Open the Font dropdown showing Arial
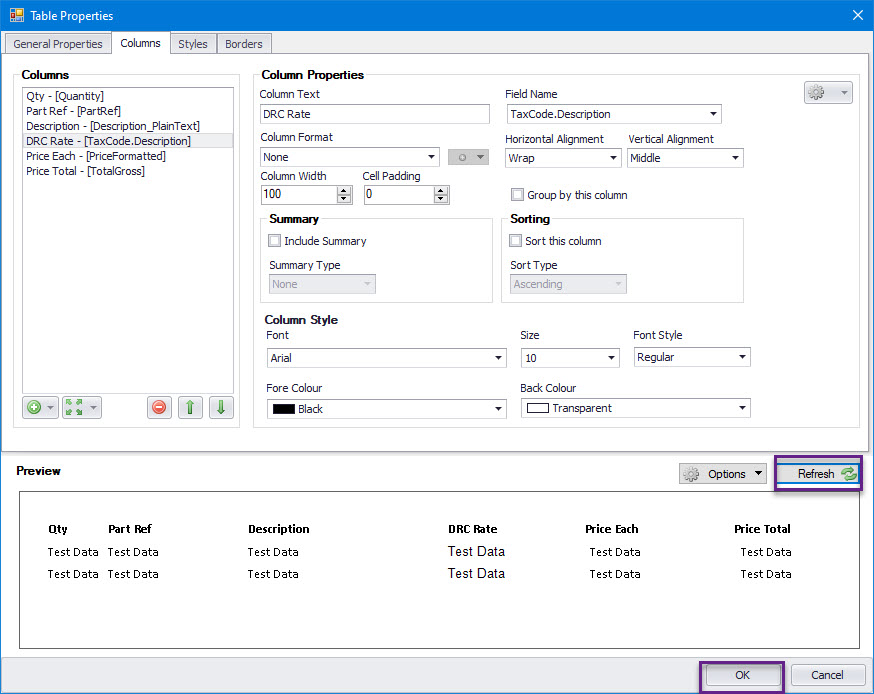 [386, 357]
